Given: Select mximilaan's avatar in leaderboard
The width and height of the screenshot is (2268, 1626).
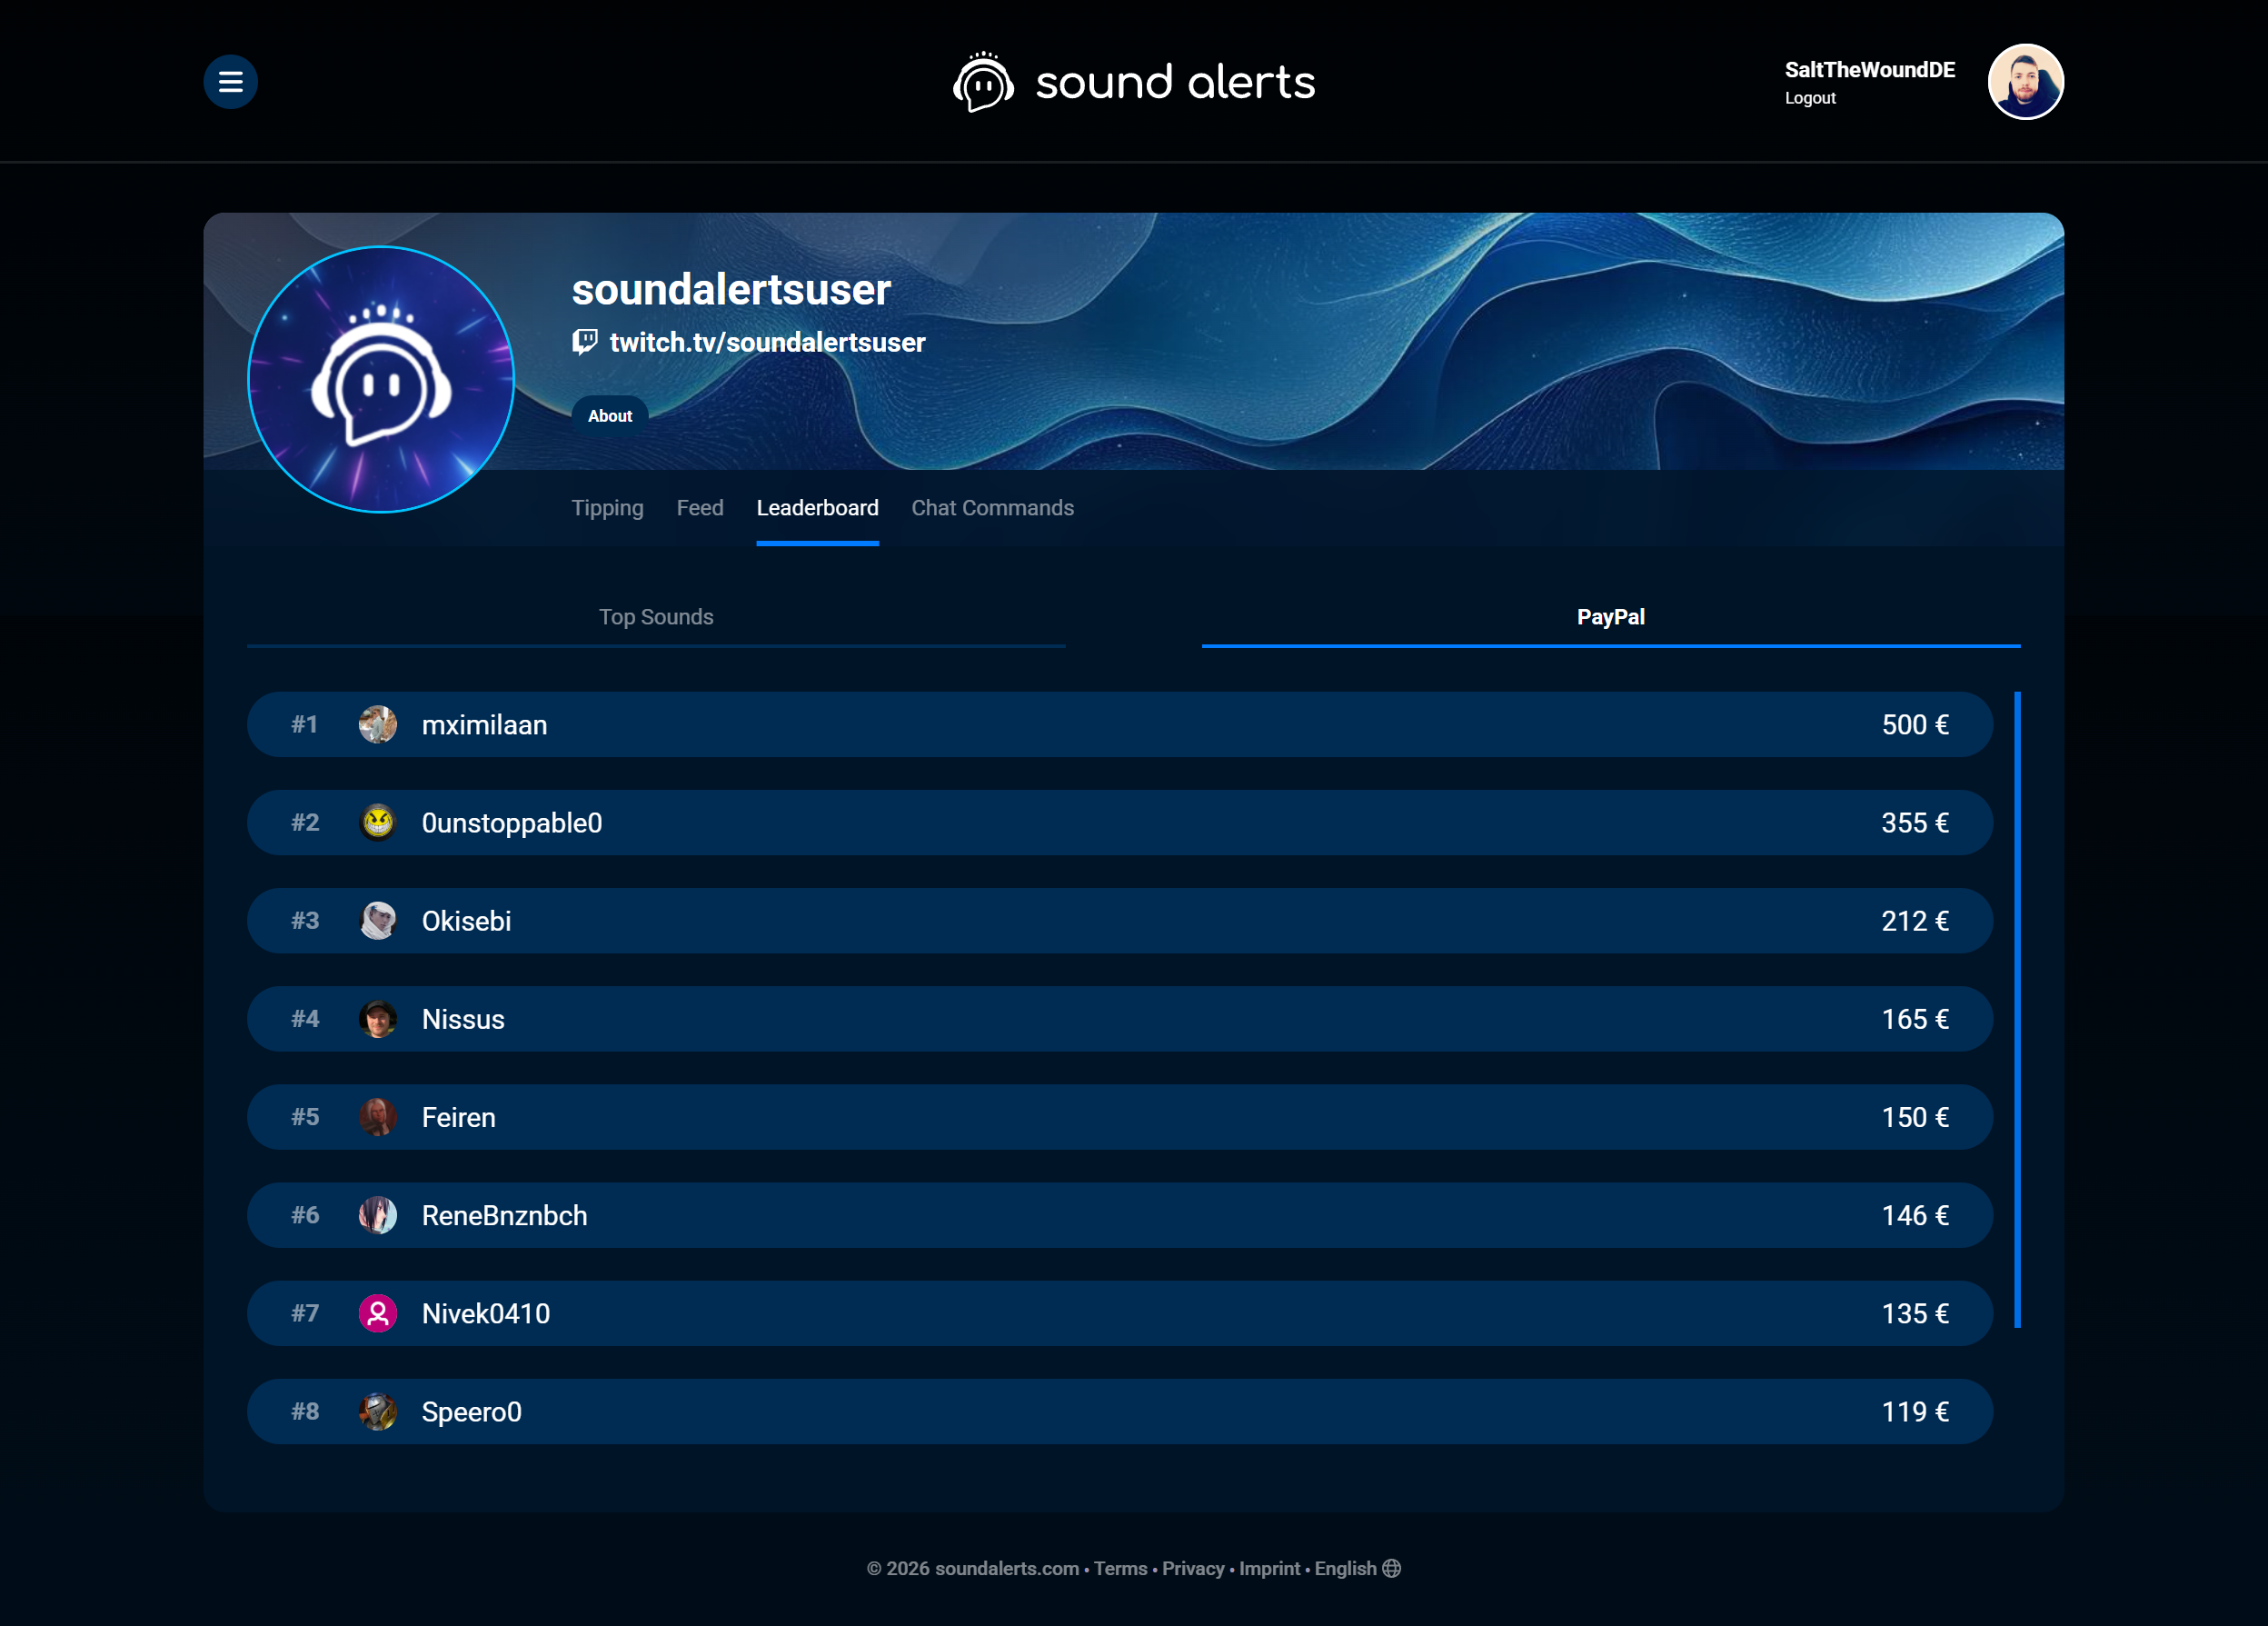Looking at the screenshot, I should click(x=378, y=724).
